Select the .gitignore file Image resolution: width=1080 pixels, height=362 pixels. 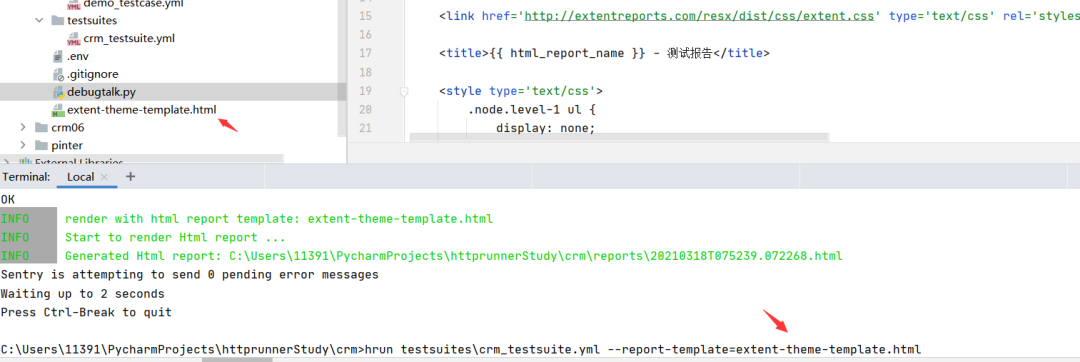(x=92, y=74)
